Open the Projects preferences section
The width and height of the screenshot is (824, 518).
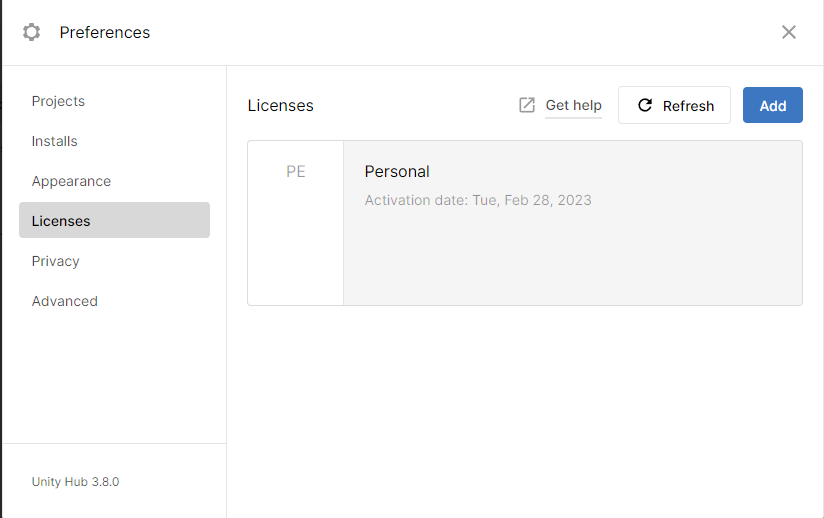(58, 101)
